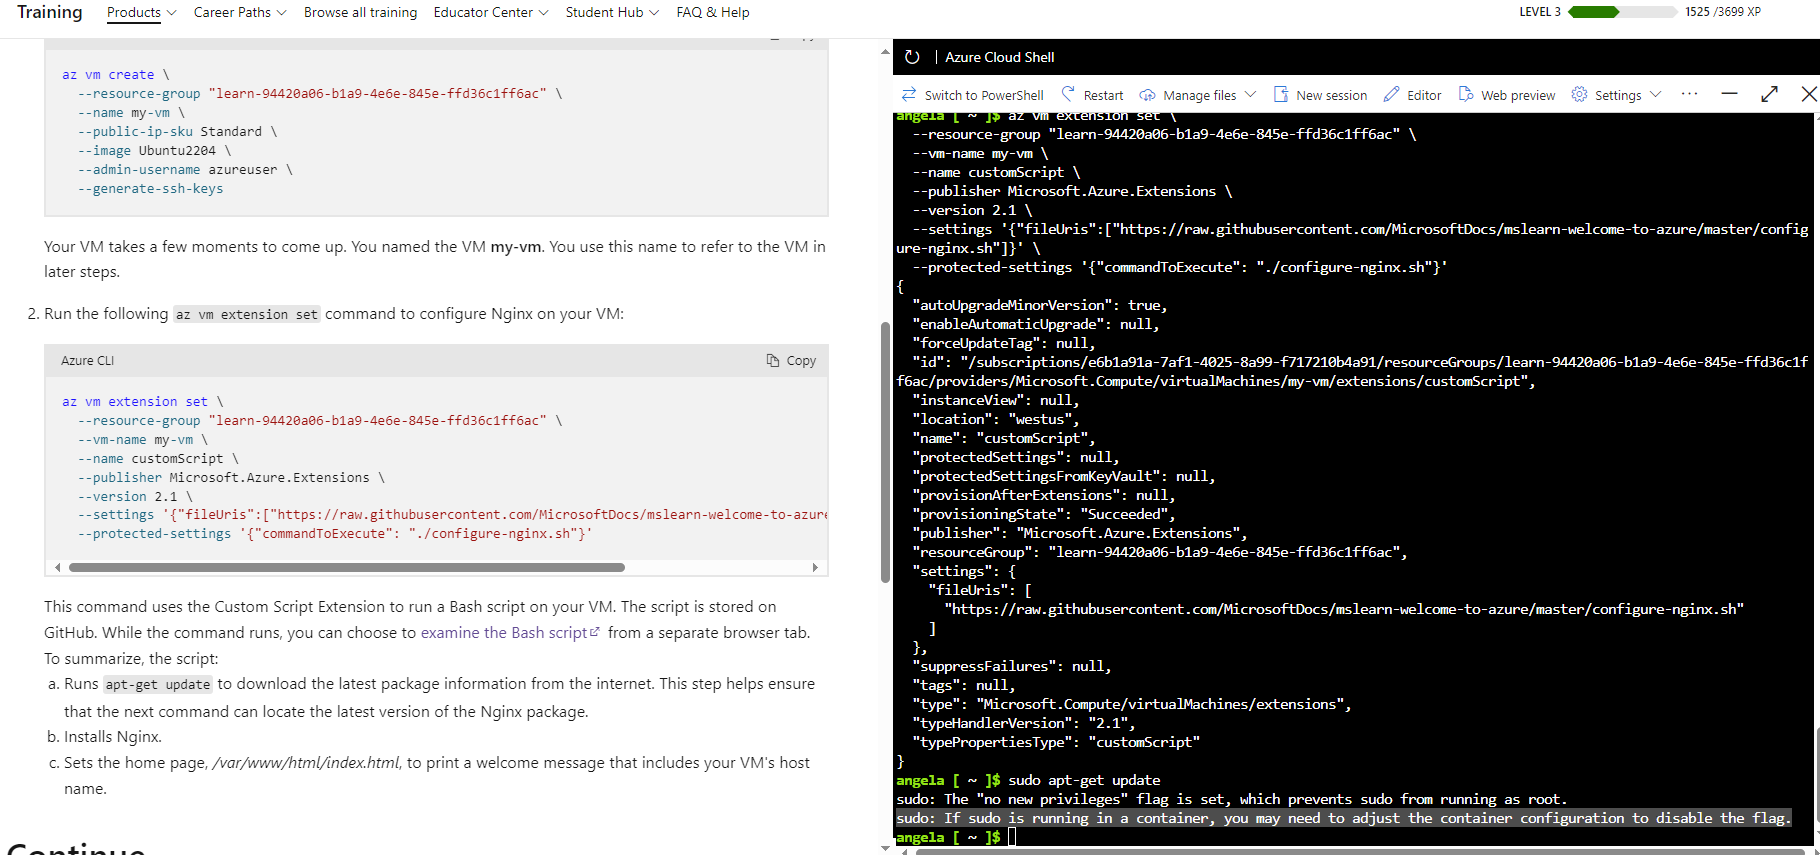Viewport: 1820px width, 855px height.
Task: Open the Cloud Shell Editor
Action: pyautogui.click(x=1412, y=95)
